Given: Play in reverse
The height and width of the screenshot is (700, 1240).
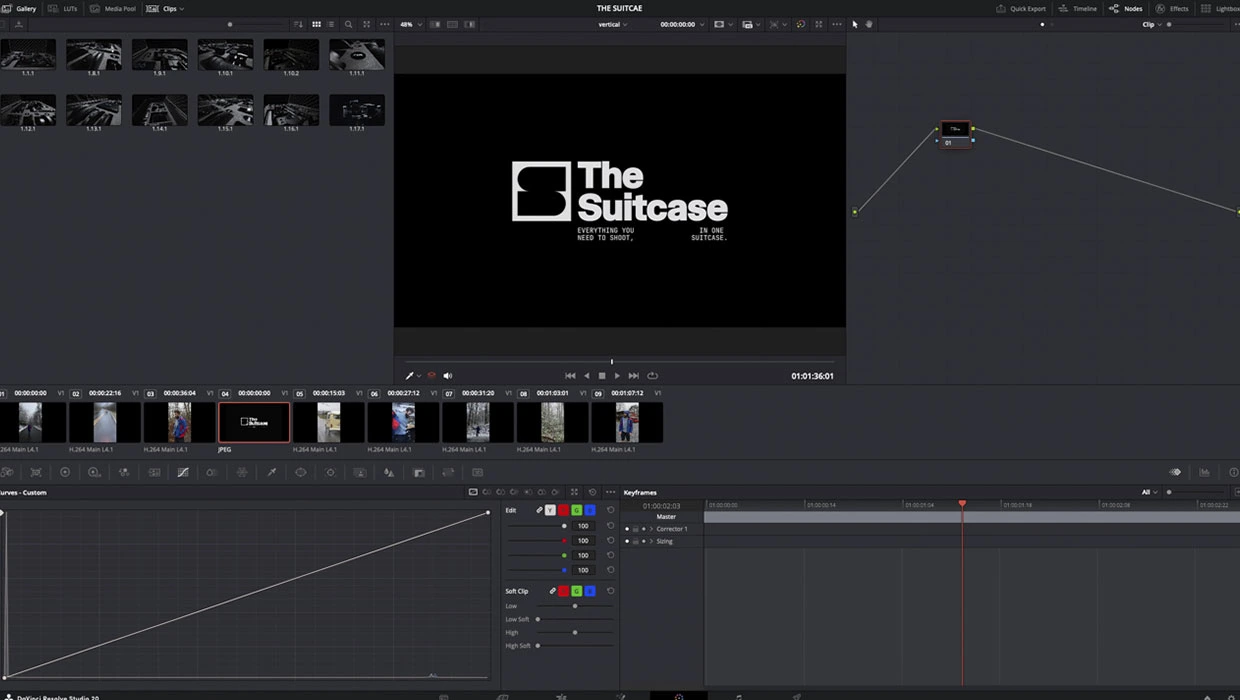Looking at the screenshot, I should click(587, 376).
